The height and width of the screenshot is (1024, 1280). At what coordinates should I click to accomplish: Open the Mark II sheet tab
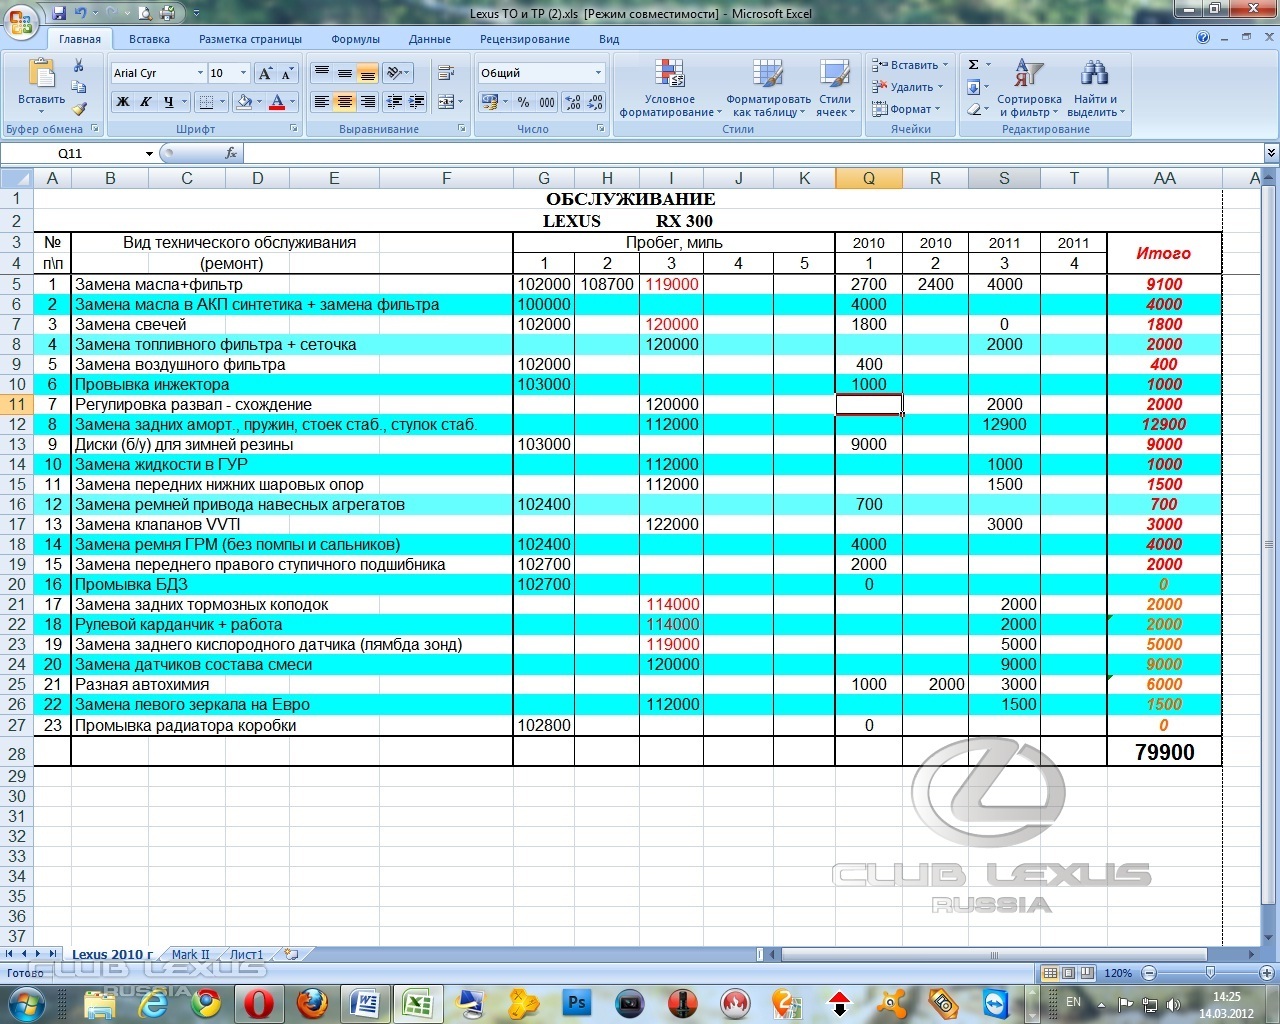coord(190,955)
